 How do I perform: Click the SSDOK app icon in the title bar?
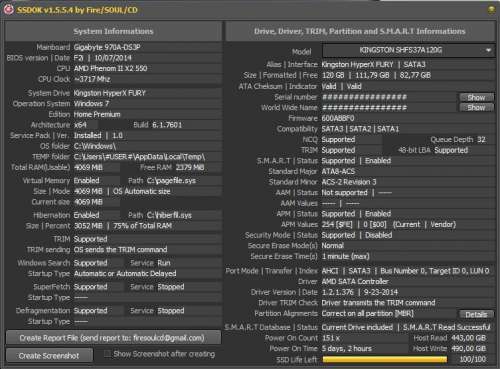point(8,10)
